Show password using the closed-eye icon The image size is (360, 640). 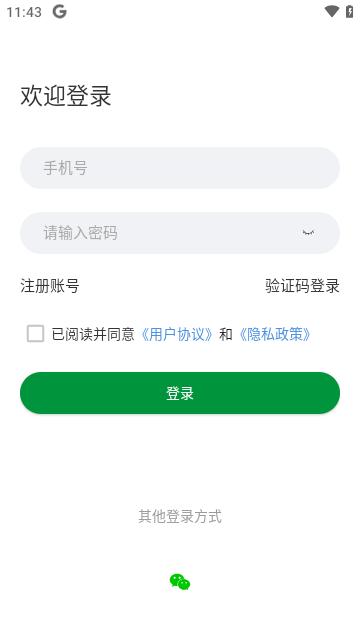(x=308, y=233)
